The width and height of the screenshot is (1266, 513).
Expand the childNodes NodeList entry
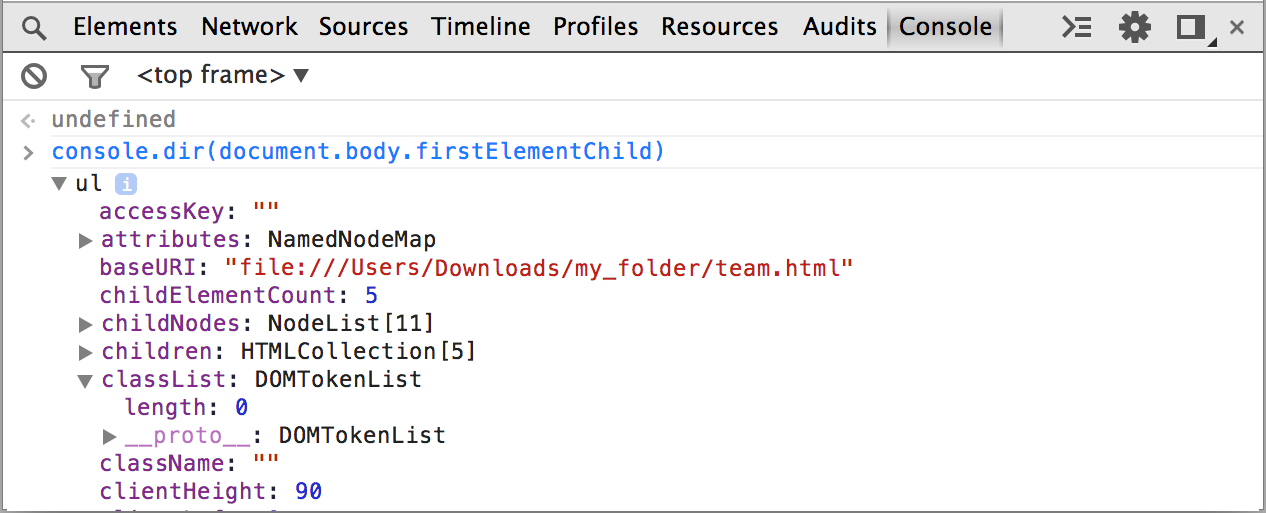coord(85,324)
